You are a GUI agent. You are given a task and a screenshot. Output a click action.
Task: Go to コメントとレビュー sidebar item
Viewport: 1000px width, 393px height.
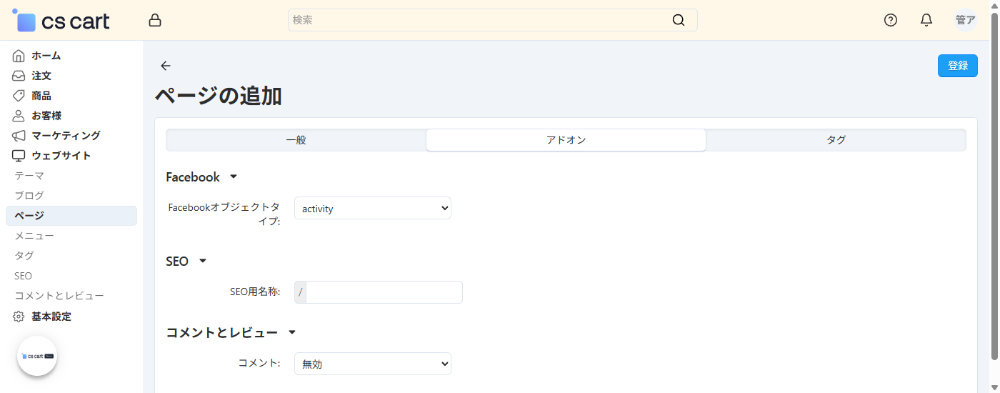(x=59, y=296)
